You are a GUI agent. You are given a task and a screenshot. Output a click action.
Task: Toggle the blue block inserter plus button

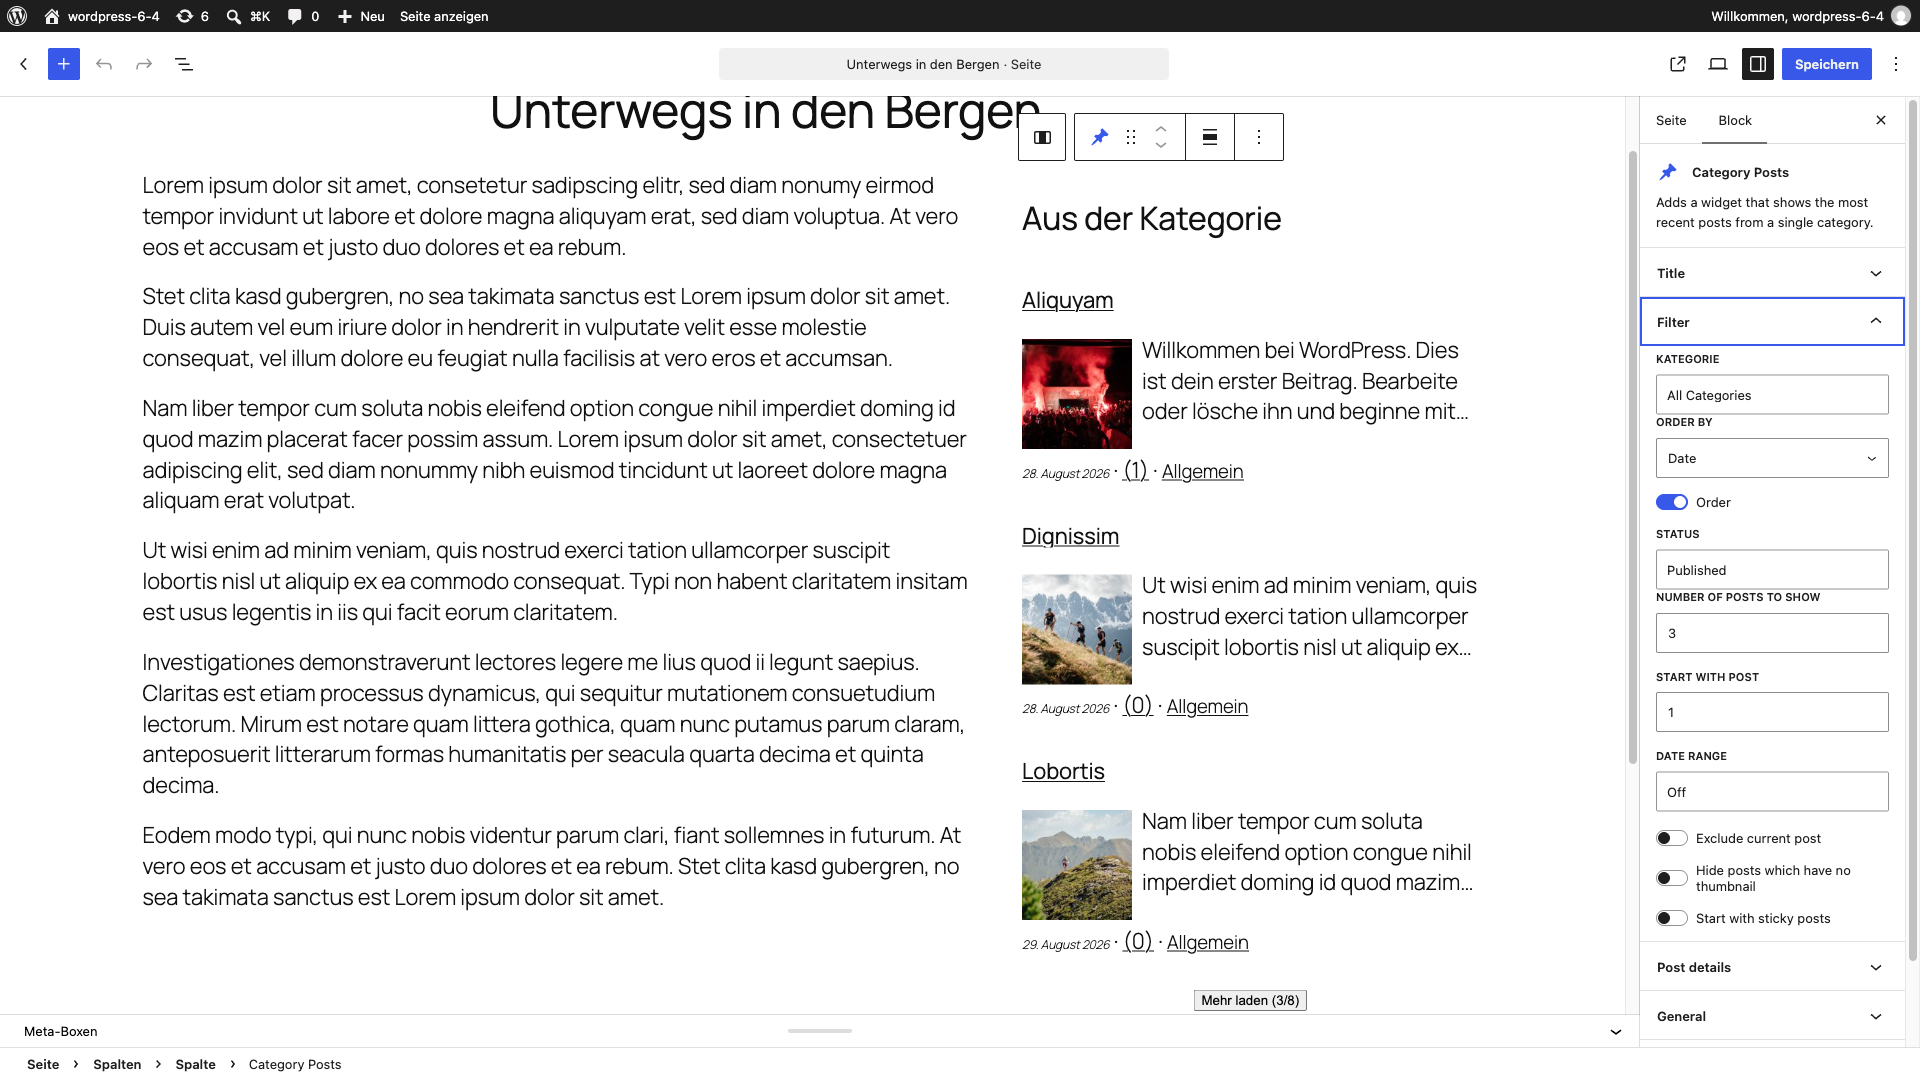click(64, 64)
